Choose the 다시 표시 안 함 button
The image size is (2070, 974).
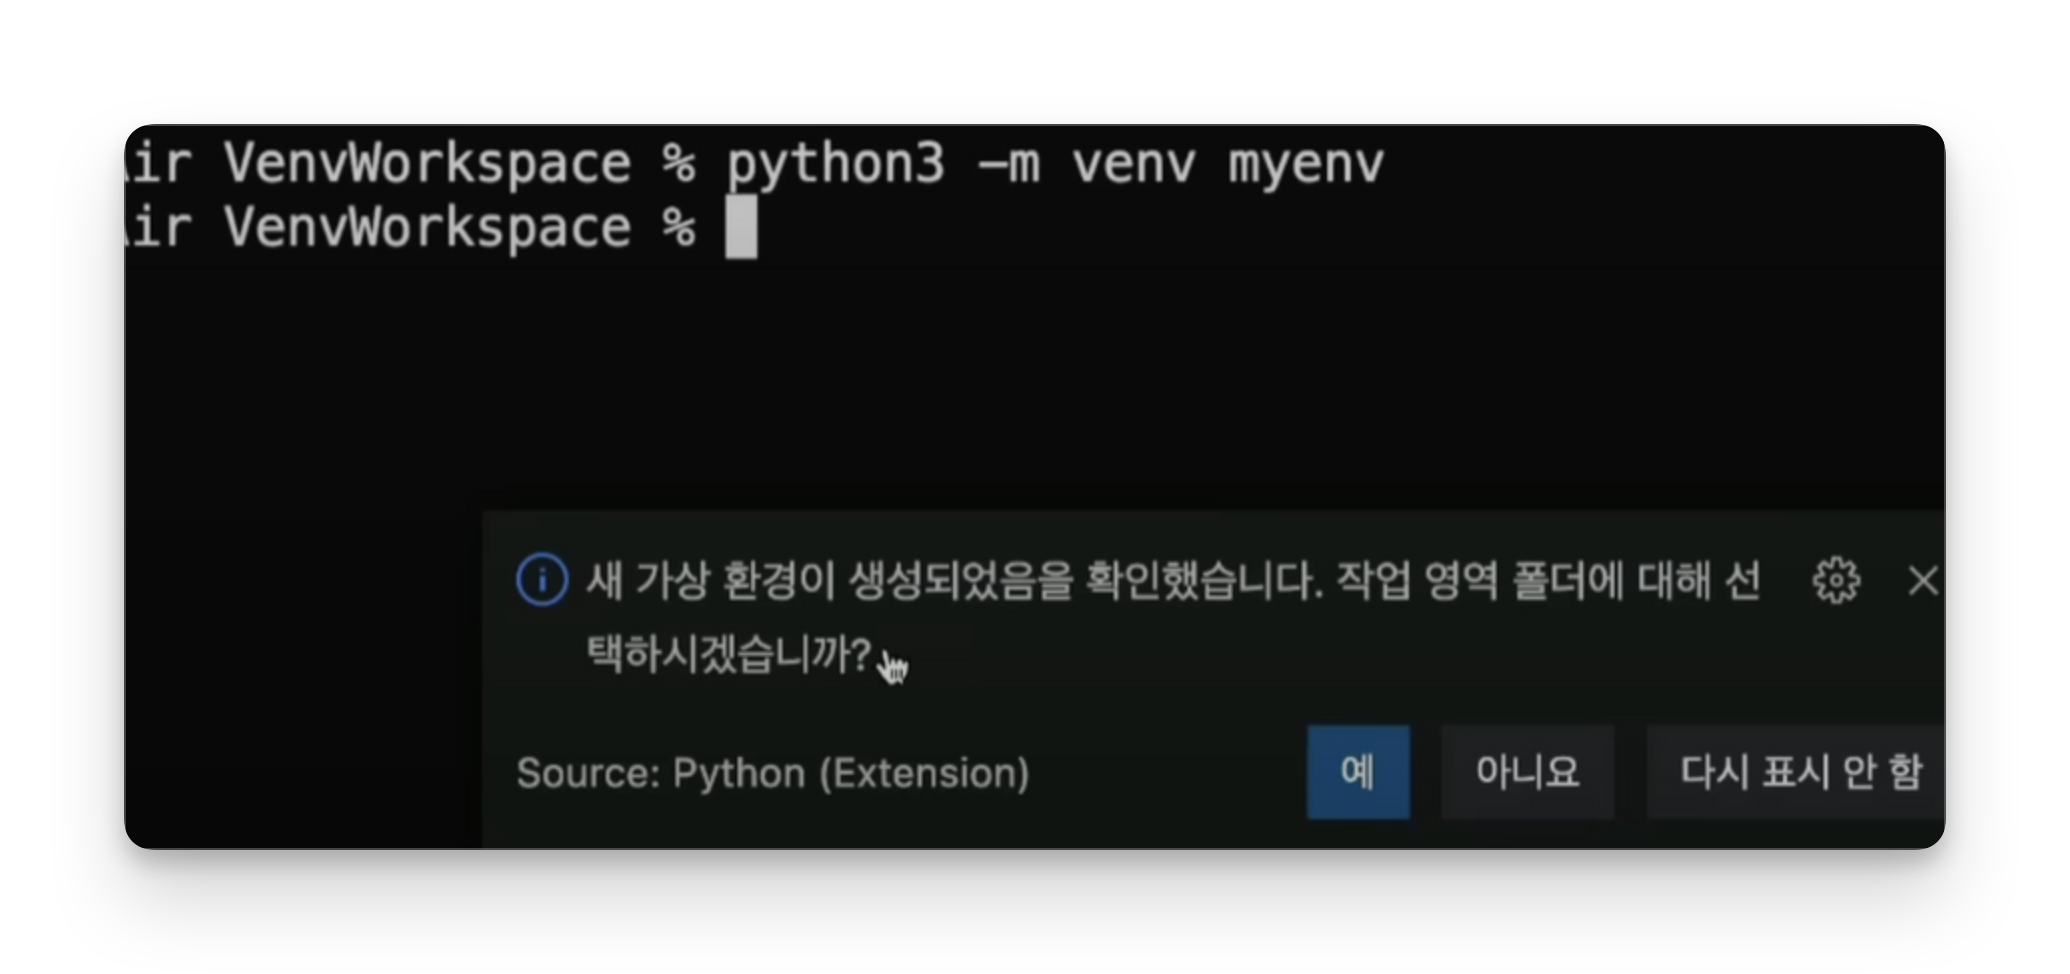(x=1797, y=772)
